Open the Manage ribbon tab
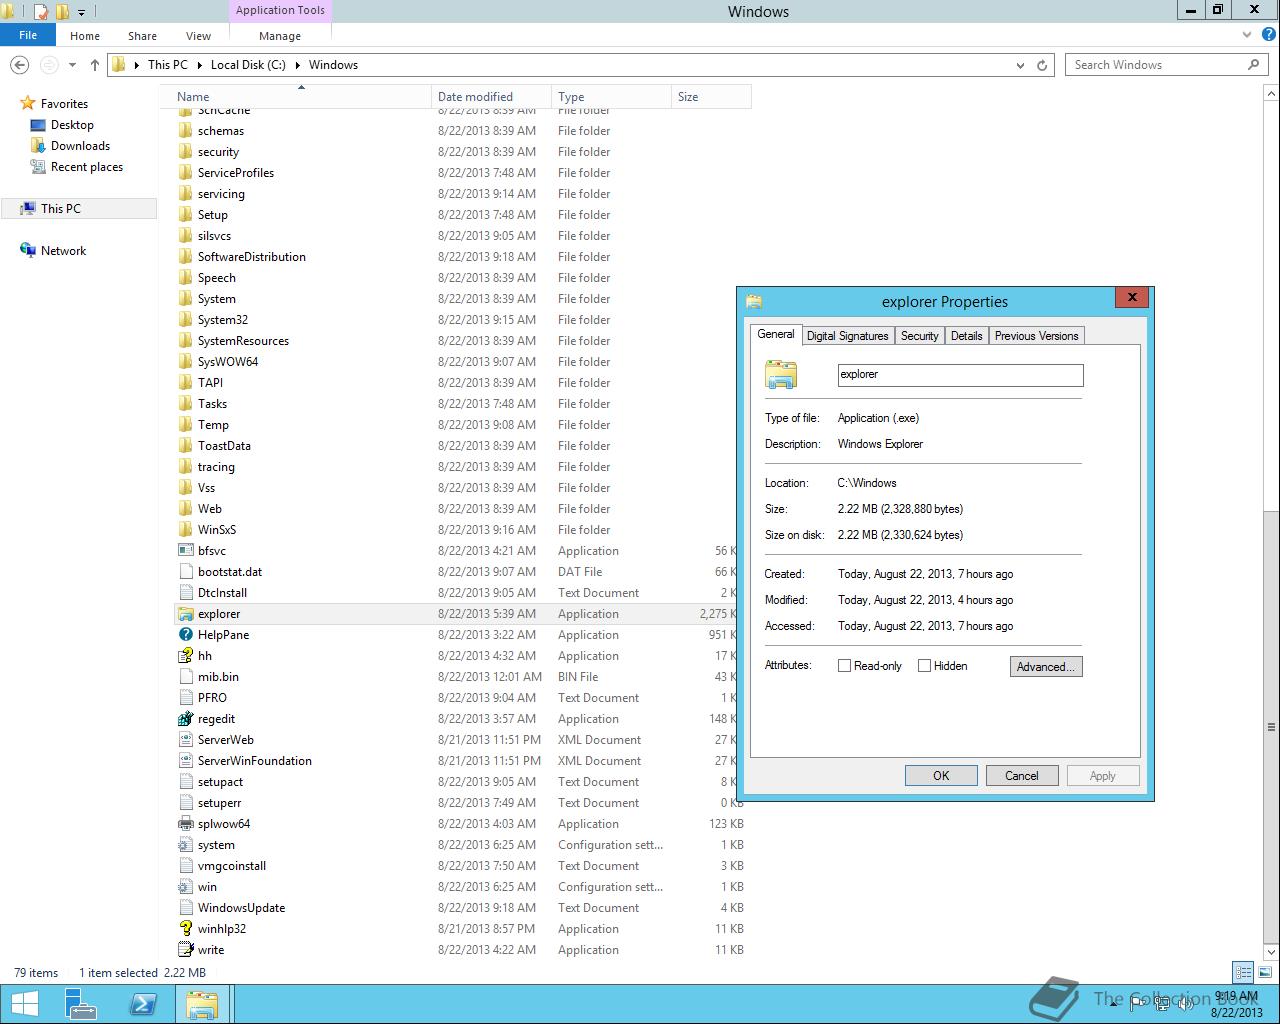 (280, 35)
